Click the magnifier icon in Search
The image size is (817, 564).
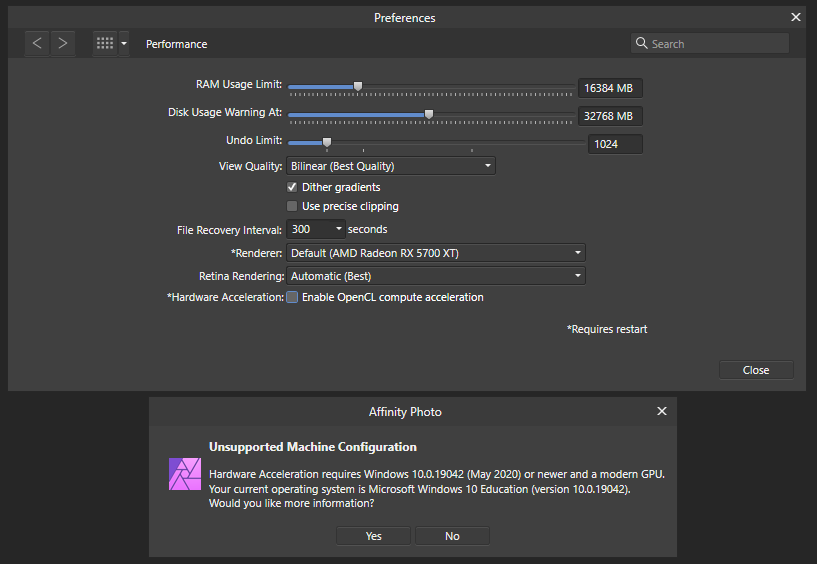tap(641, 43)
